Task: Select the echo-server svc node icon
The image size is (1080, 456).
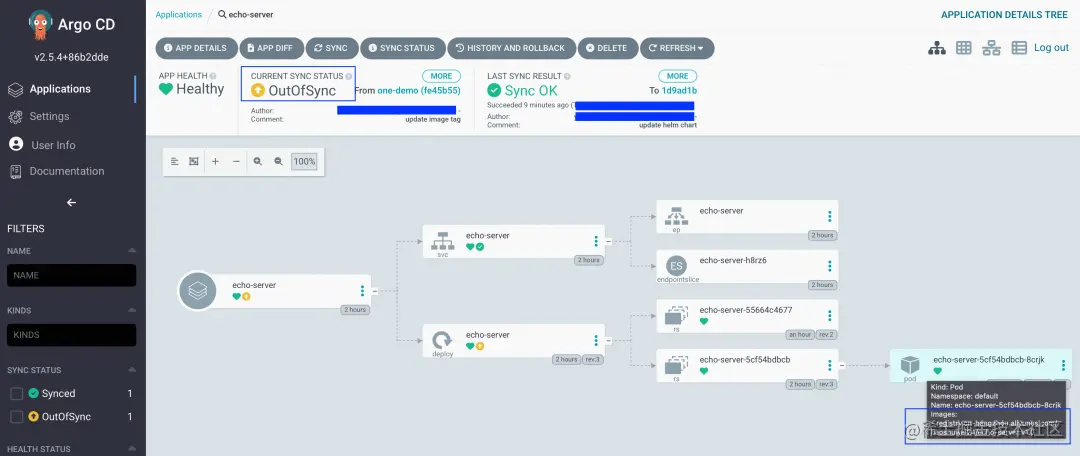Action: pos(442,241)
